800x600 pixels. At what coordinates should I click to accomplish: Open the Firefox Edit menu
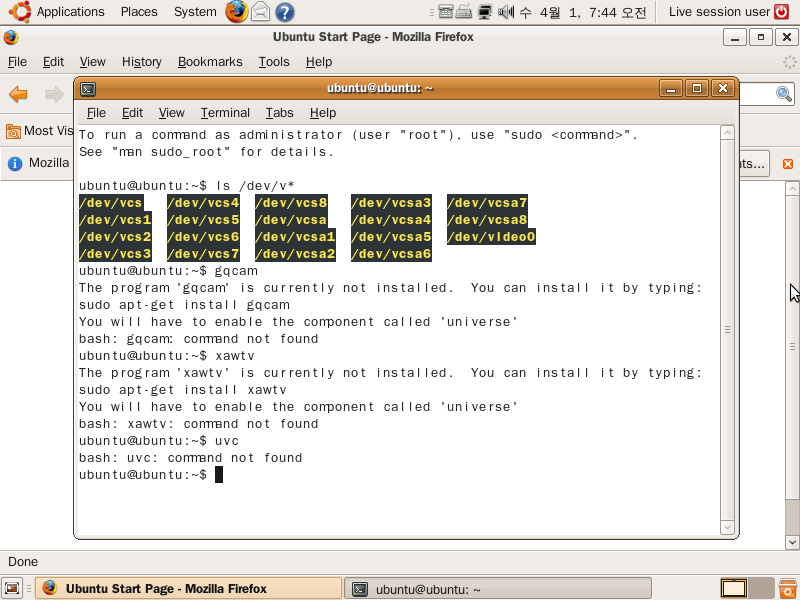click(53, 62)
